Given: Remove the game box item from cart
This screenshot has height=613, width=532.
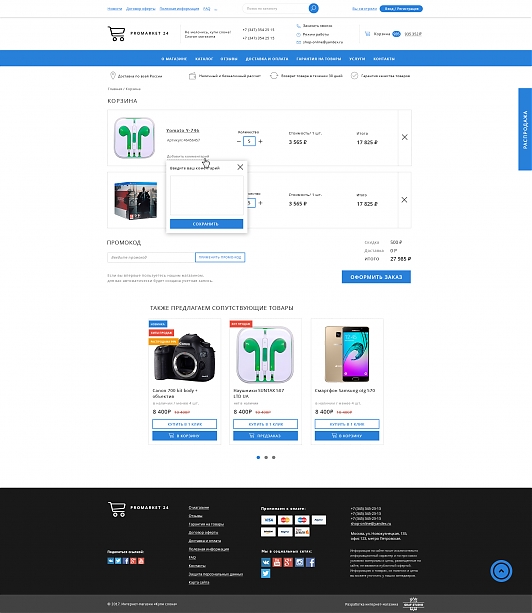Looking at the screenshot, I should tap(405, 200).
